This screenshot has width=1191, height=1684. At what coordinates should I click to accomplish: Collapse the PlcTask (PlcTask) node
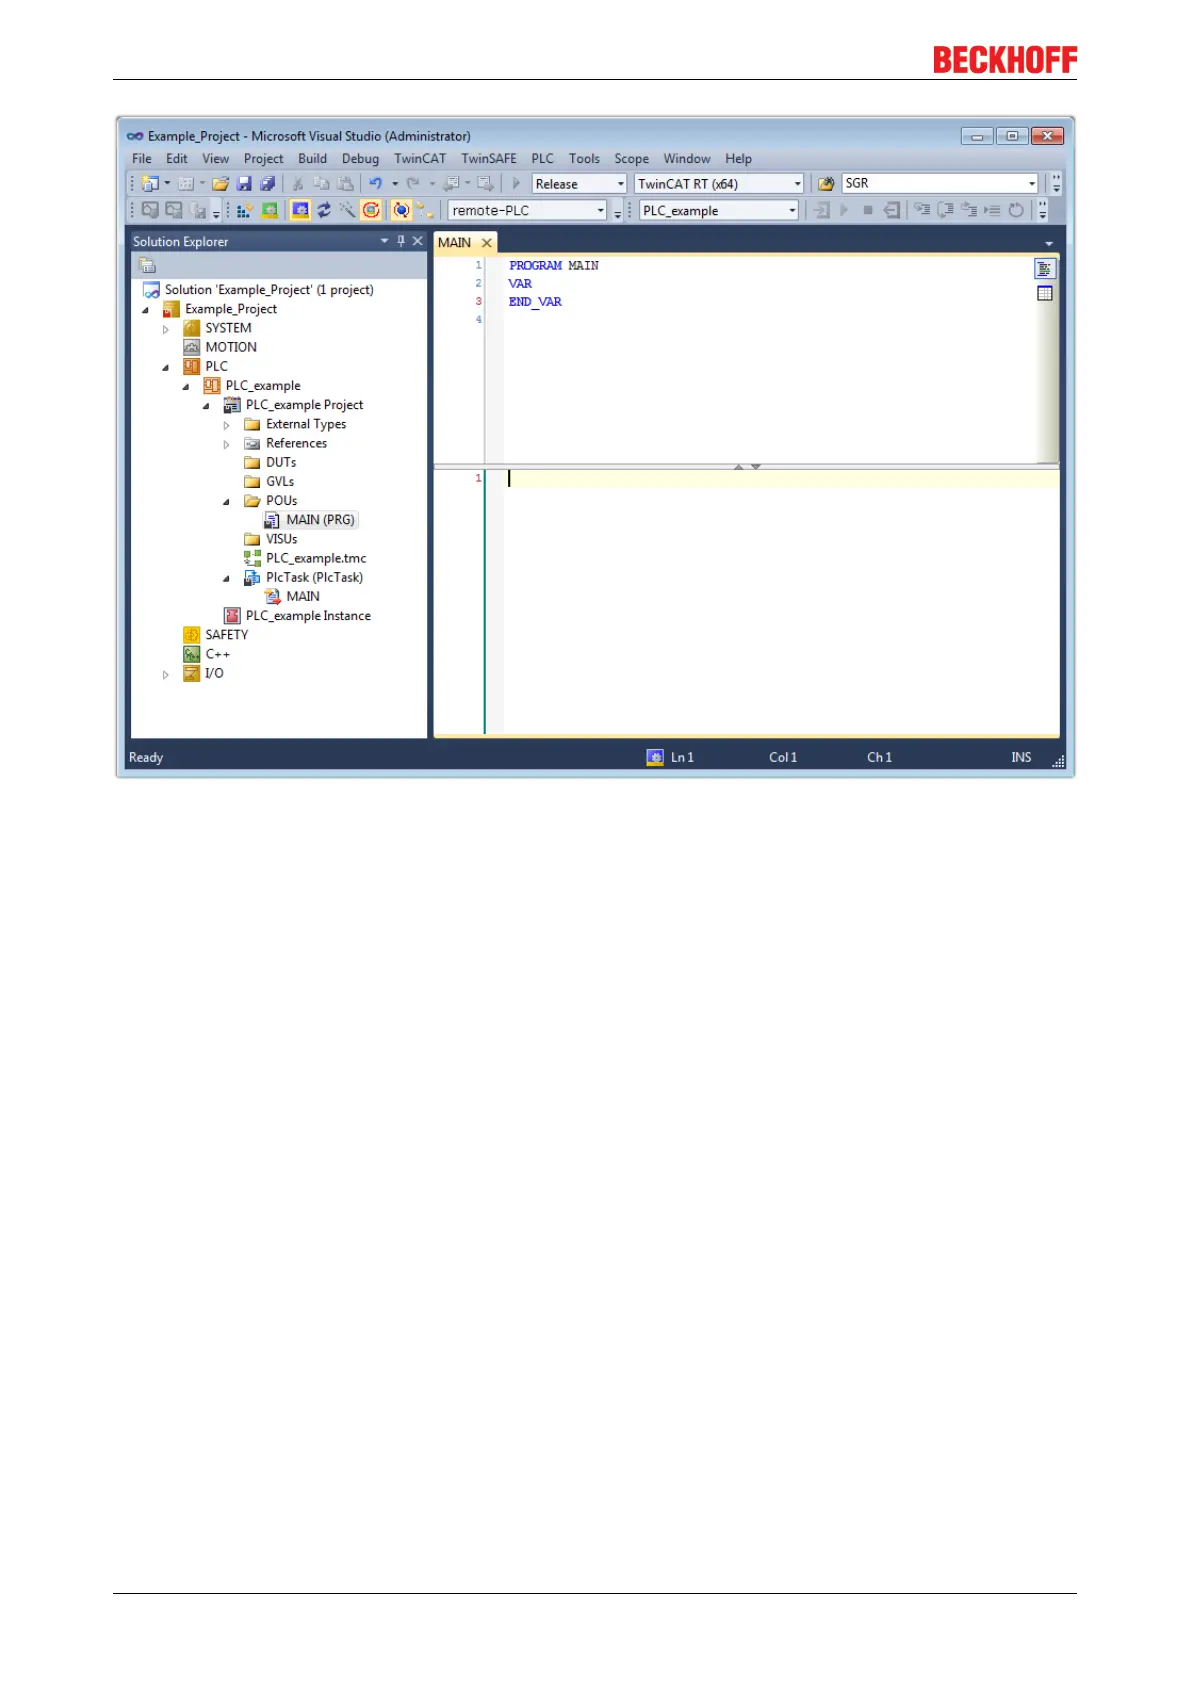pyautogui.click(x=226, y=578)
